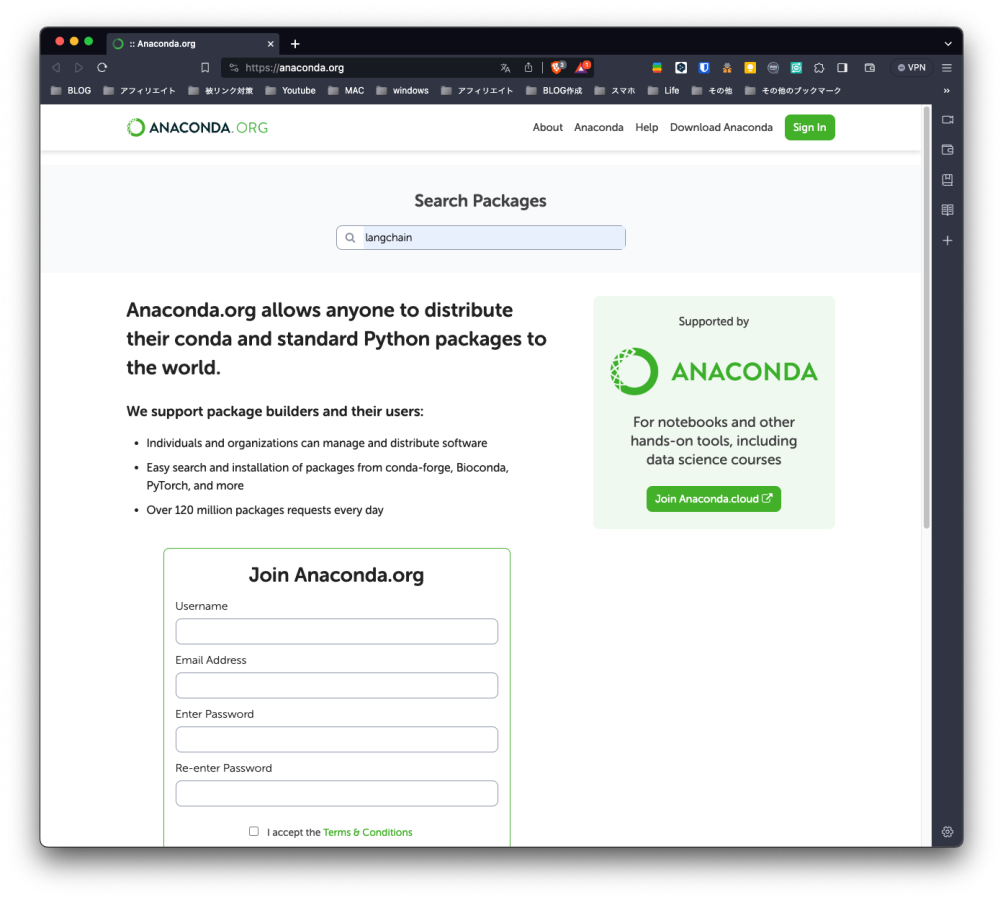Click the Anaconda.org logo

click(x=197, y=127)
